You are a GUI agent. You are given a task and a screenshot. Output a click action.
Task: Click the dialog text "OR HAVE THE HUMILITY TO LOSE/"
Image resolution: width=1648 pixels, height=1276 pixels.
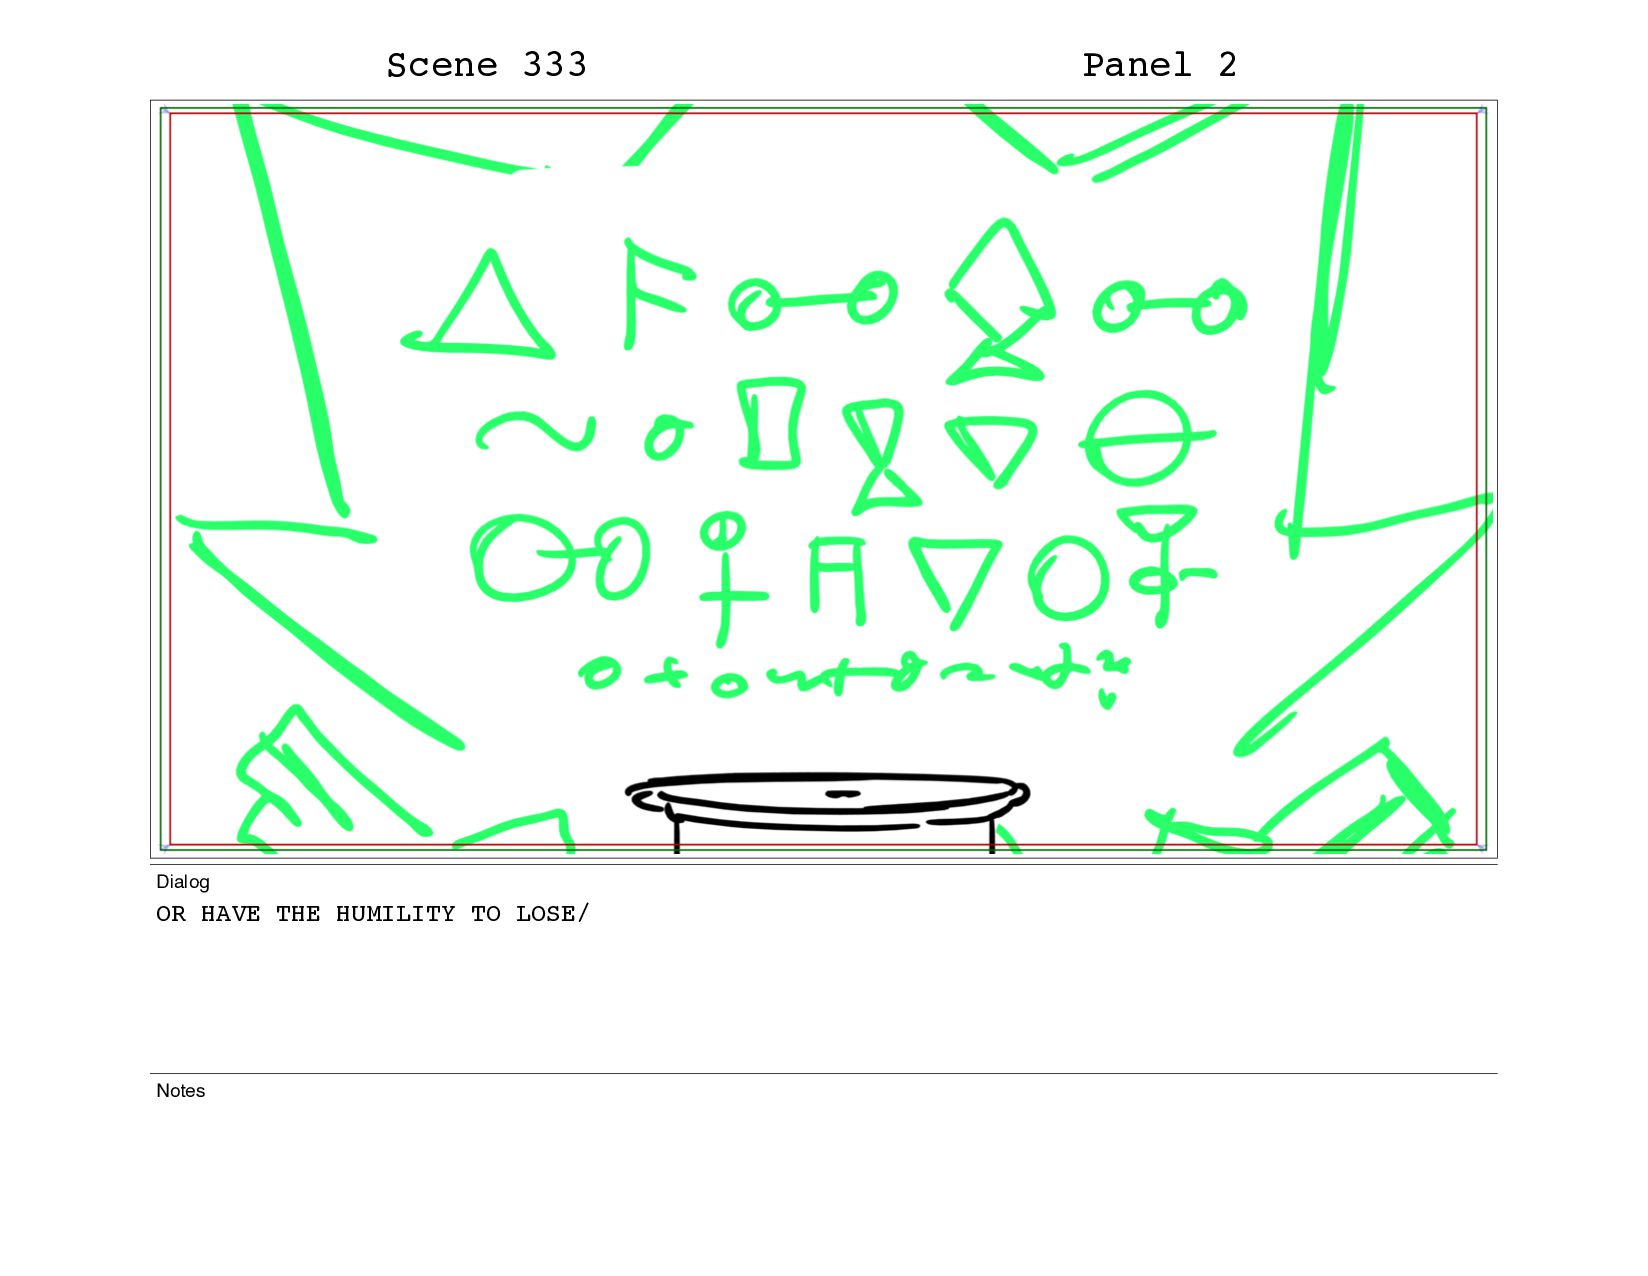coord(372,914)
